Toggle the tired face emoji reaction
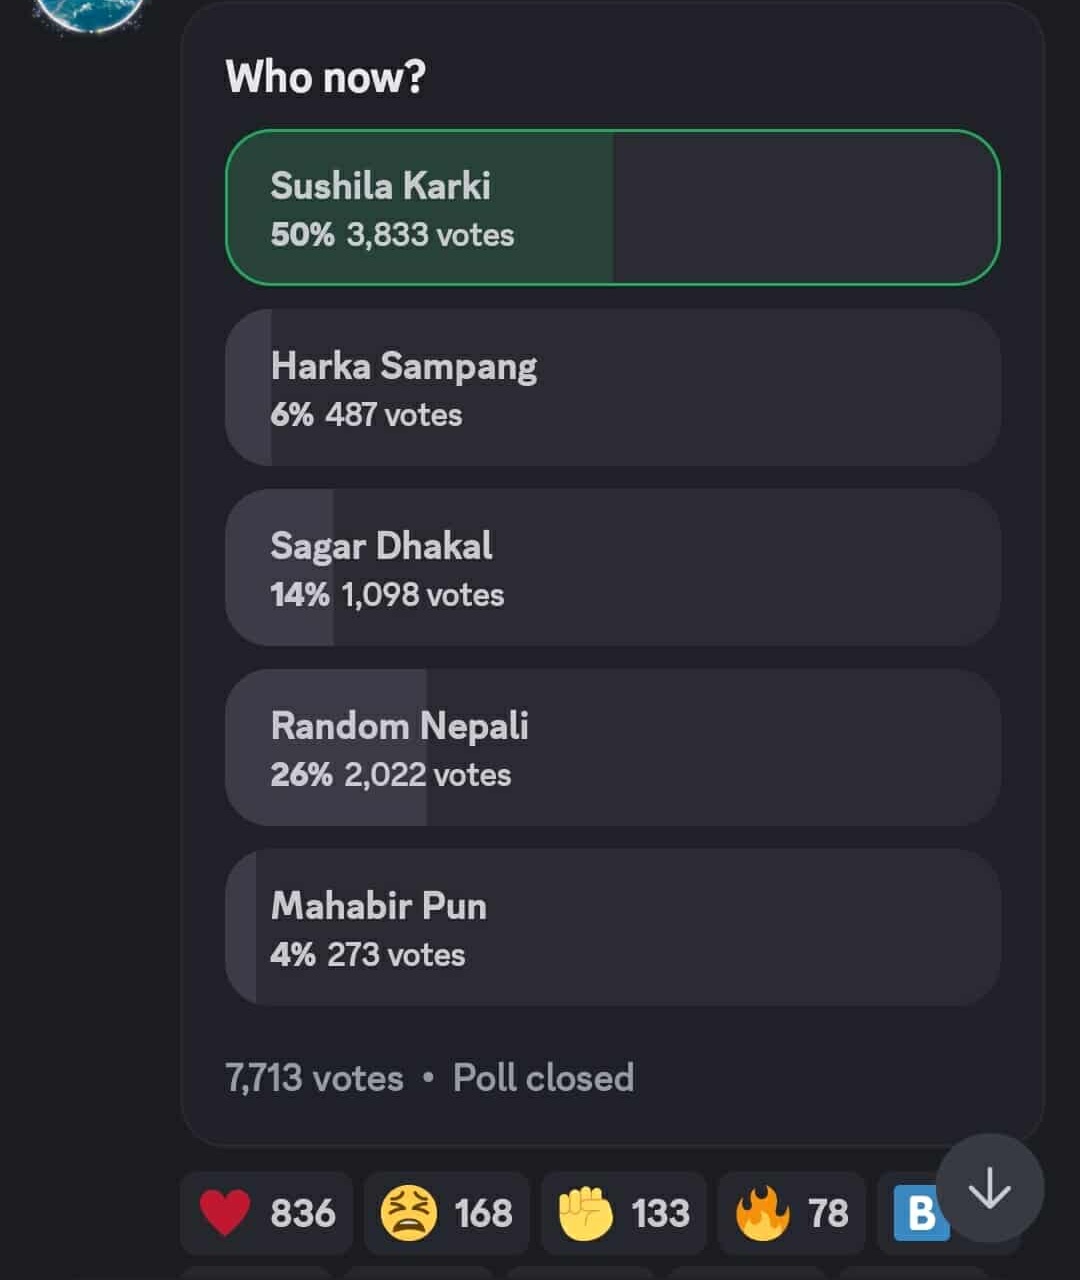The width and height of the screenshot is (1080, 1280). pos(446,1213)
